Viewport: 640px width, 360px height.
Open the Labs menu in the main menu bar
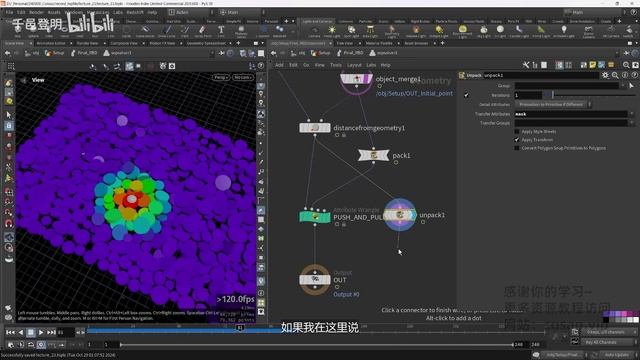pyautogui.click(x=118, y=12)
